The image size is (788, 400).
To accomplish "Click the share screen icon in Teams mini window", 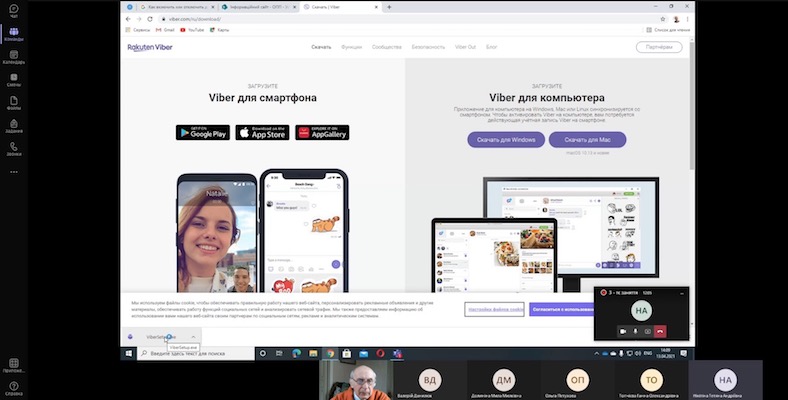I will point(648,332).
